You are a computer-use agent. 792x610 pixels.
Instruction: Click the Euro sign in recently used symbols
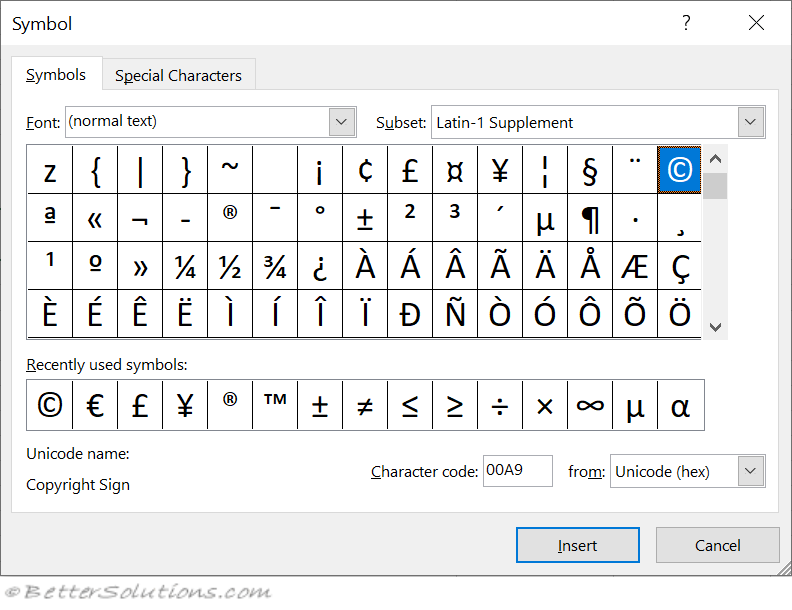tap(95, 405)
